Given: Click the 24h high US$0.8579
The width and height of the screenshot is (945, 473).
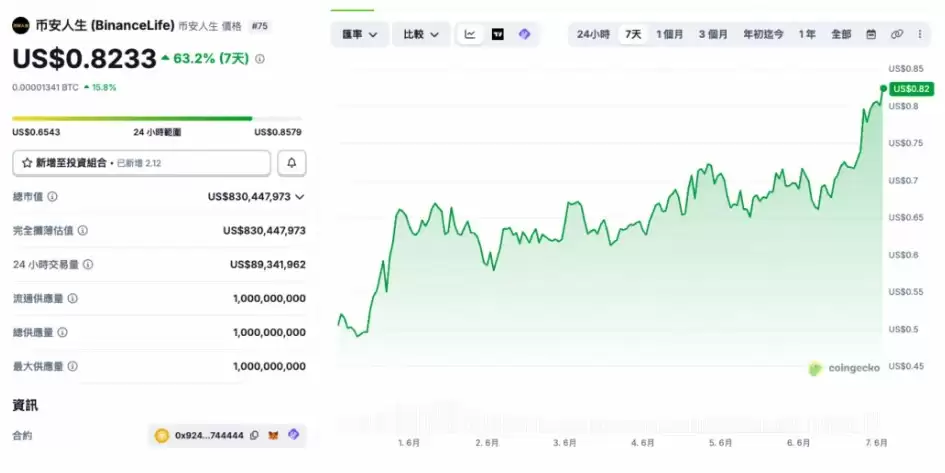Looking at the screenshot, I should coord(278,132).
